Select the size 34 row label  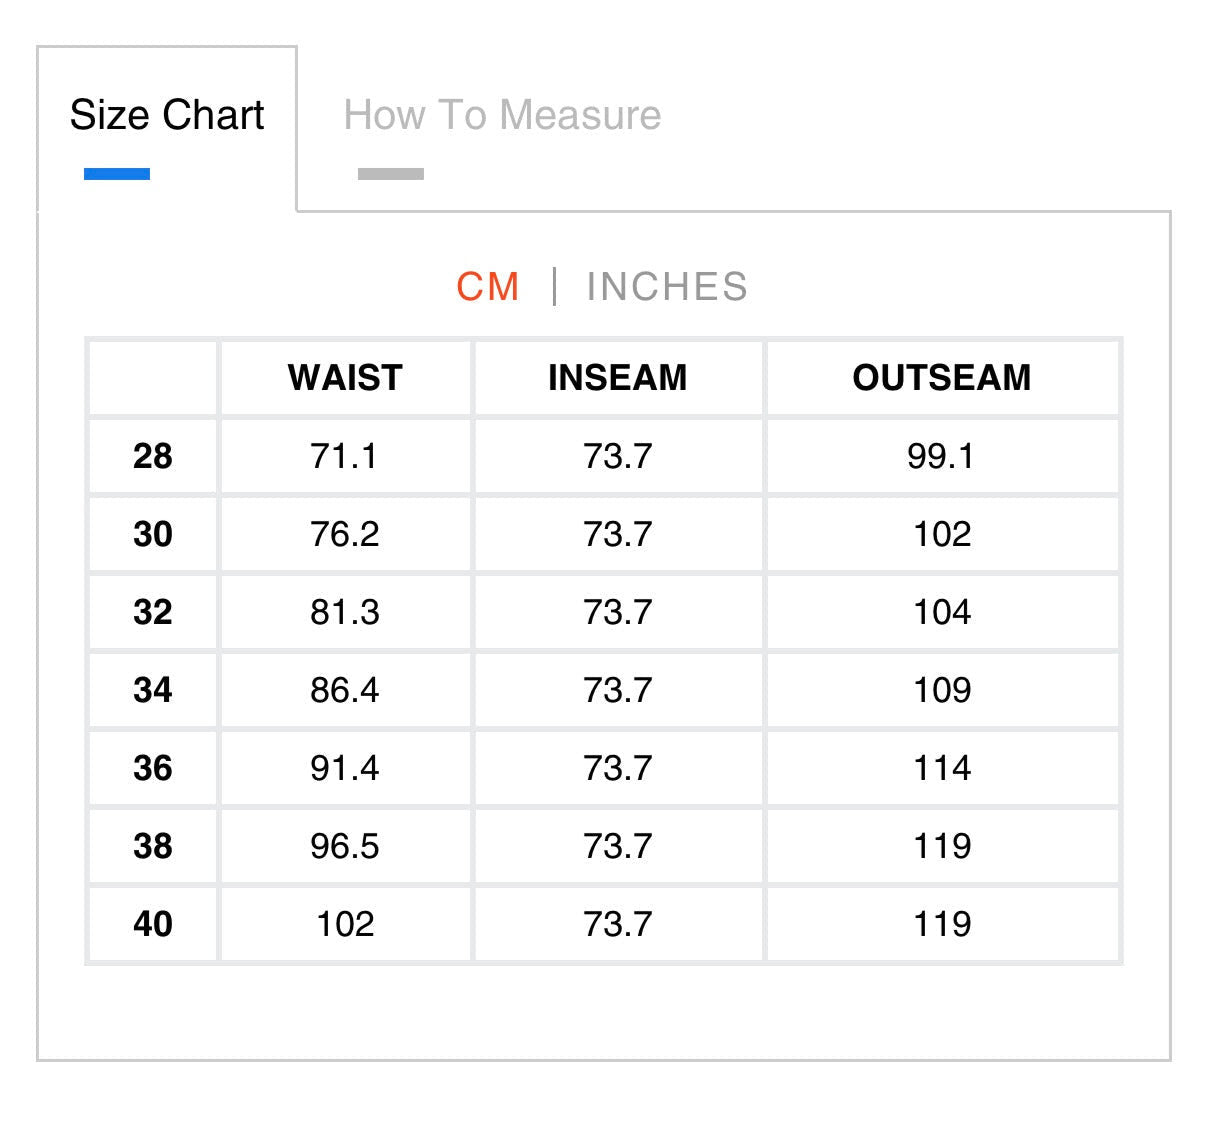click(x=153, y=690)
